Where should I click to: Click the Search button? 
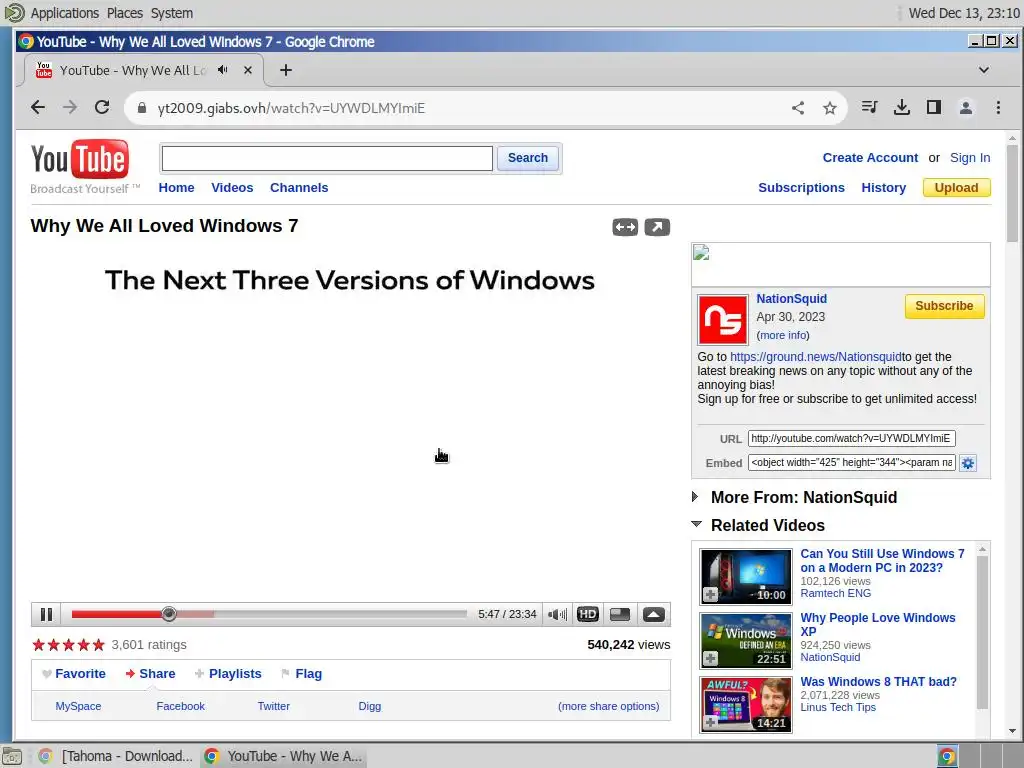(x=528, y=158)
